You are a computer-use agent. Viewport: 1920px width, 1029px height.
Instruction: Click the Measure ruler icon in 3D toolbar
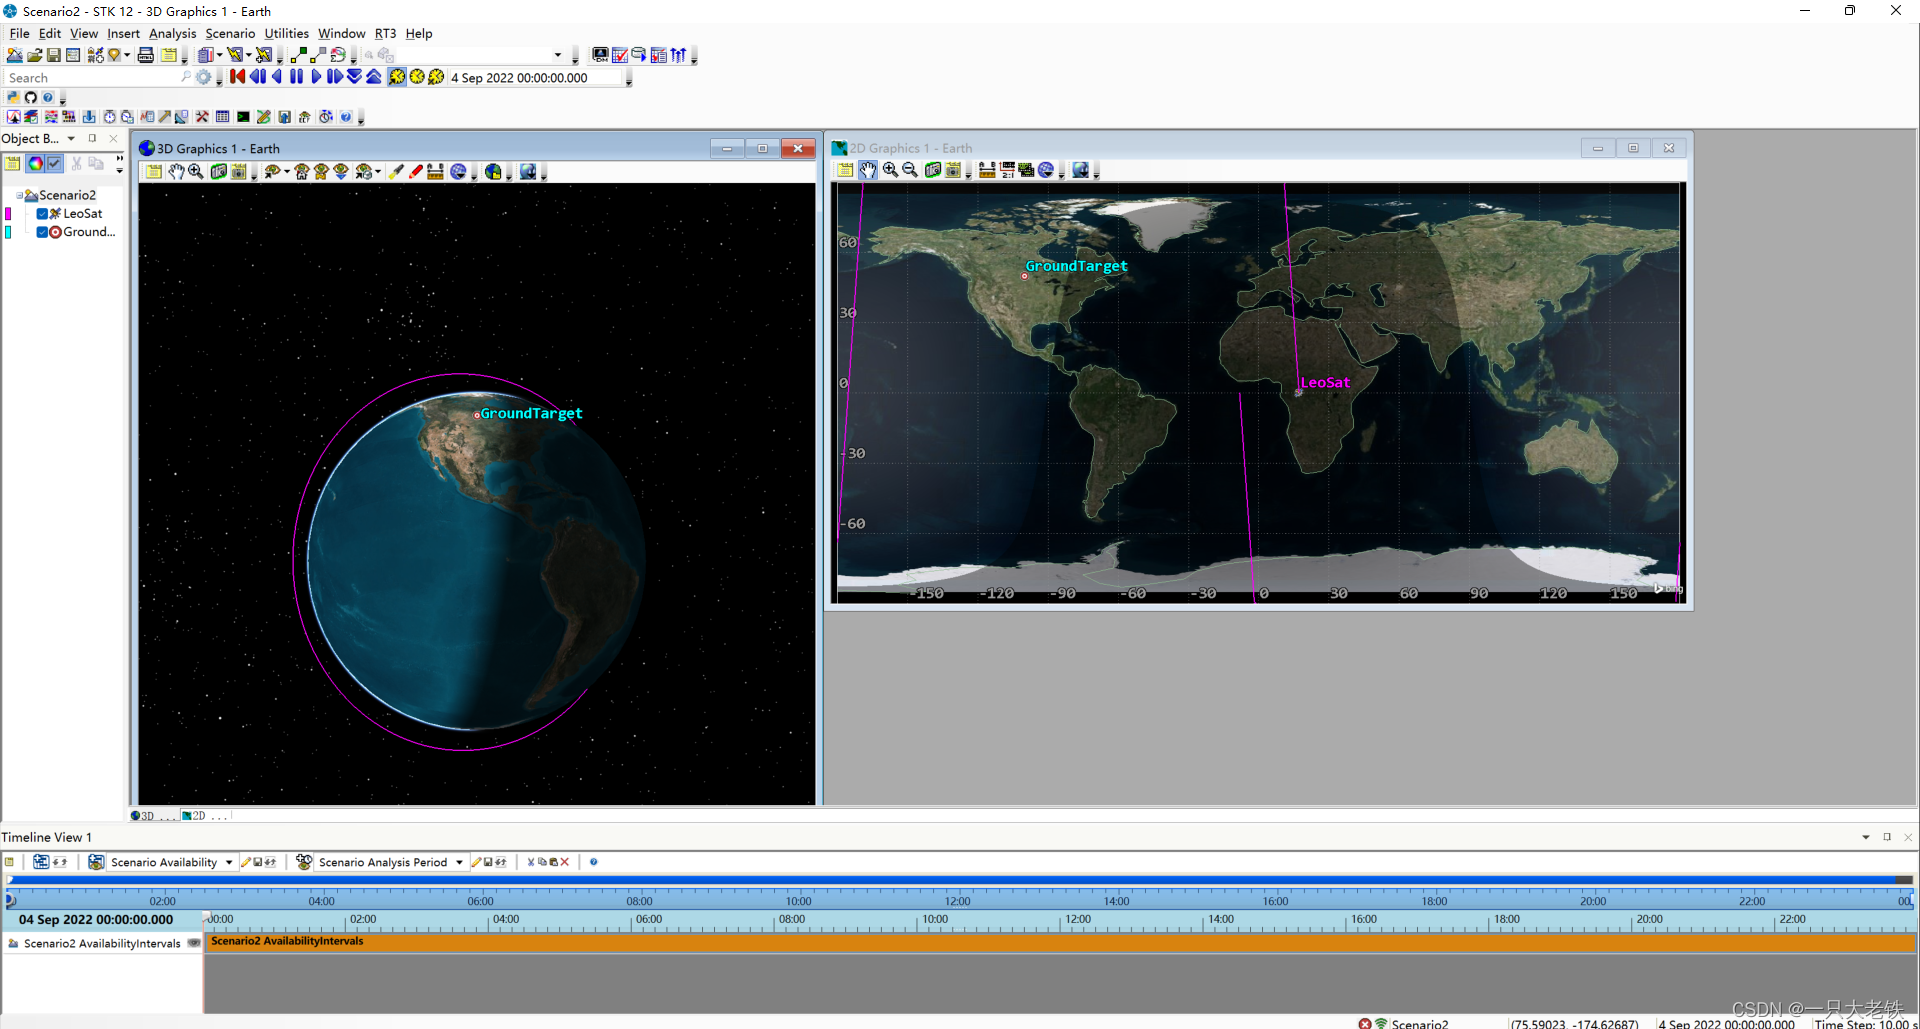click(x=435, y=172)
